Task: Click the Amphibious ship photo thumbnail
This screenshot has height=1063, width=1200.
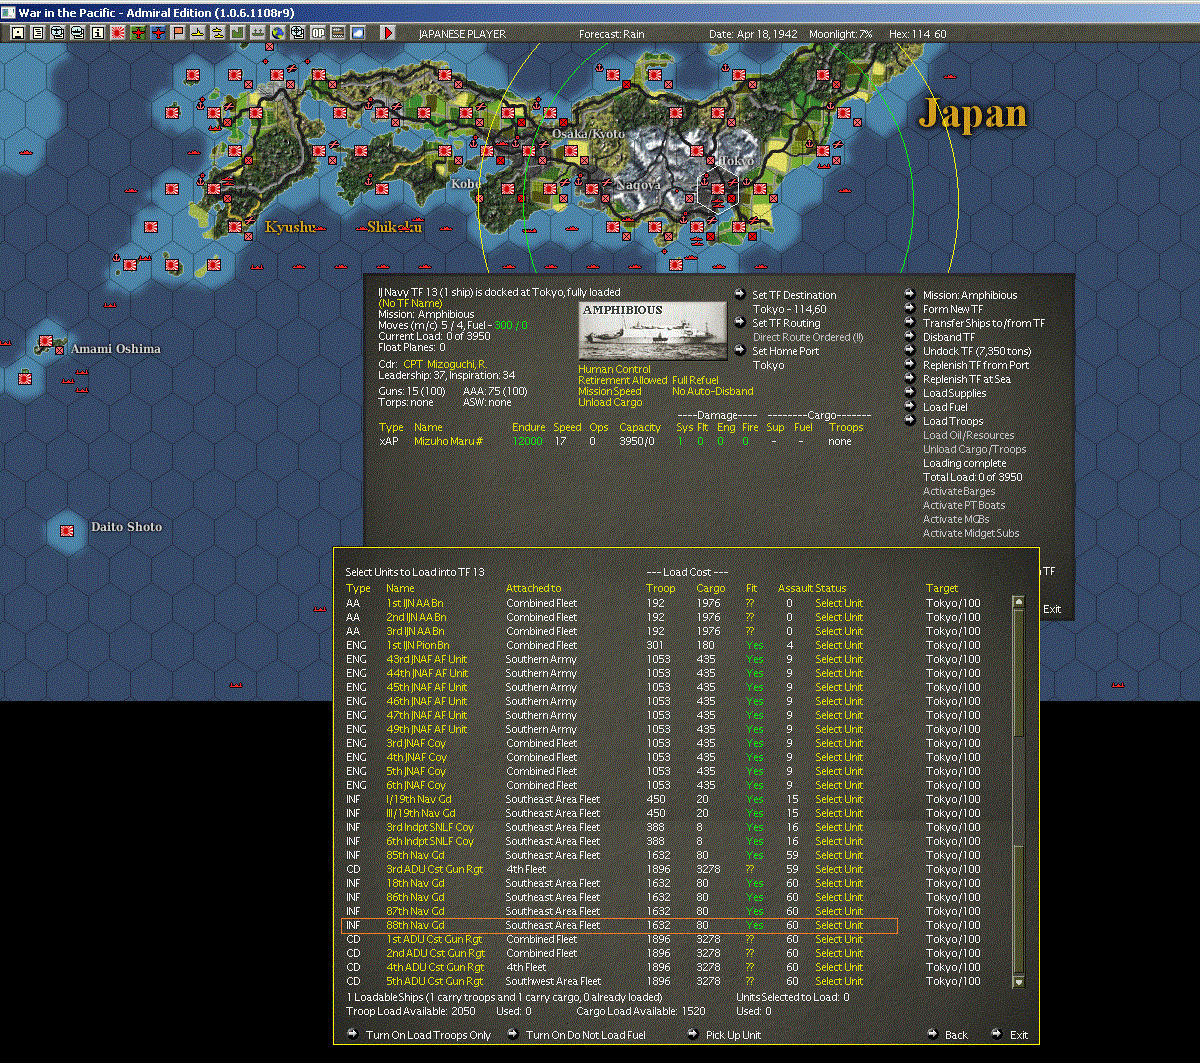Action: [x=653, y=331]
